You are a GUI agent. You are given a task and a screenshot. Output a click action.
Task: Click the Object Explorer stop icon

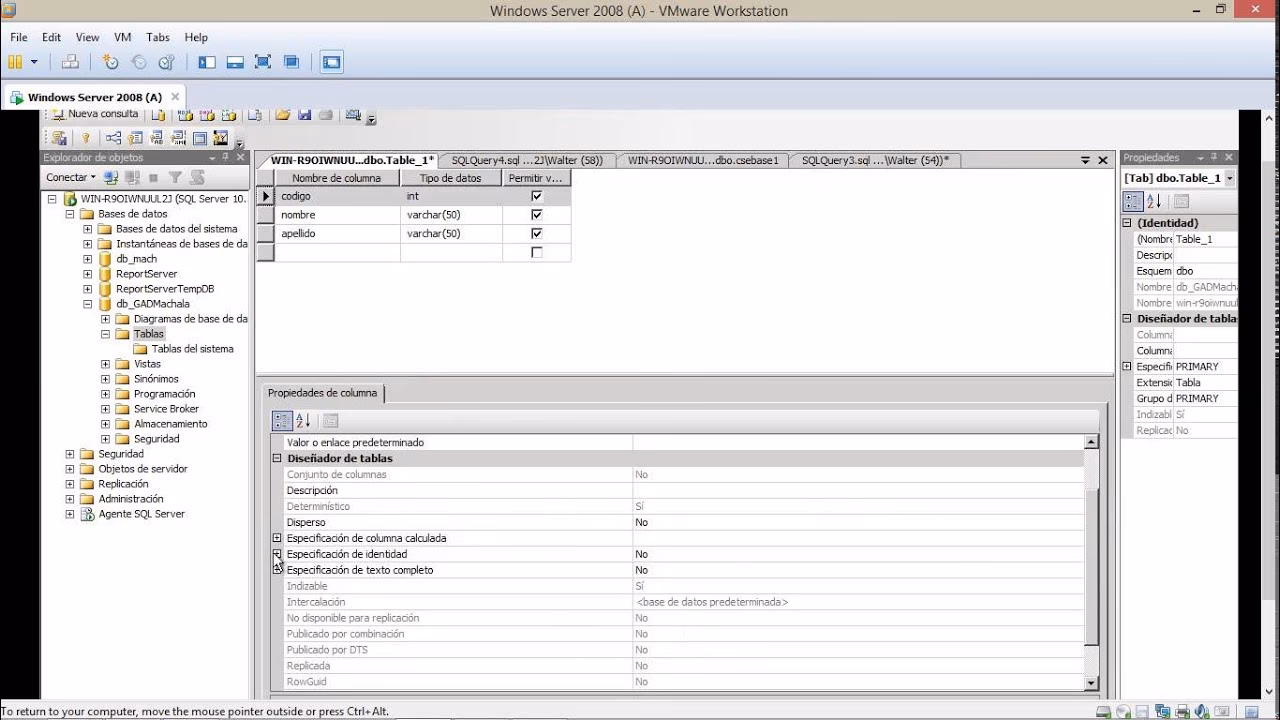pyautogui.click(x=153, y=177)
